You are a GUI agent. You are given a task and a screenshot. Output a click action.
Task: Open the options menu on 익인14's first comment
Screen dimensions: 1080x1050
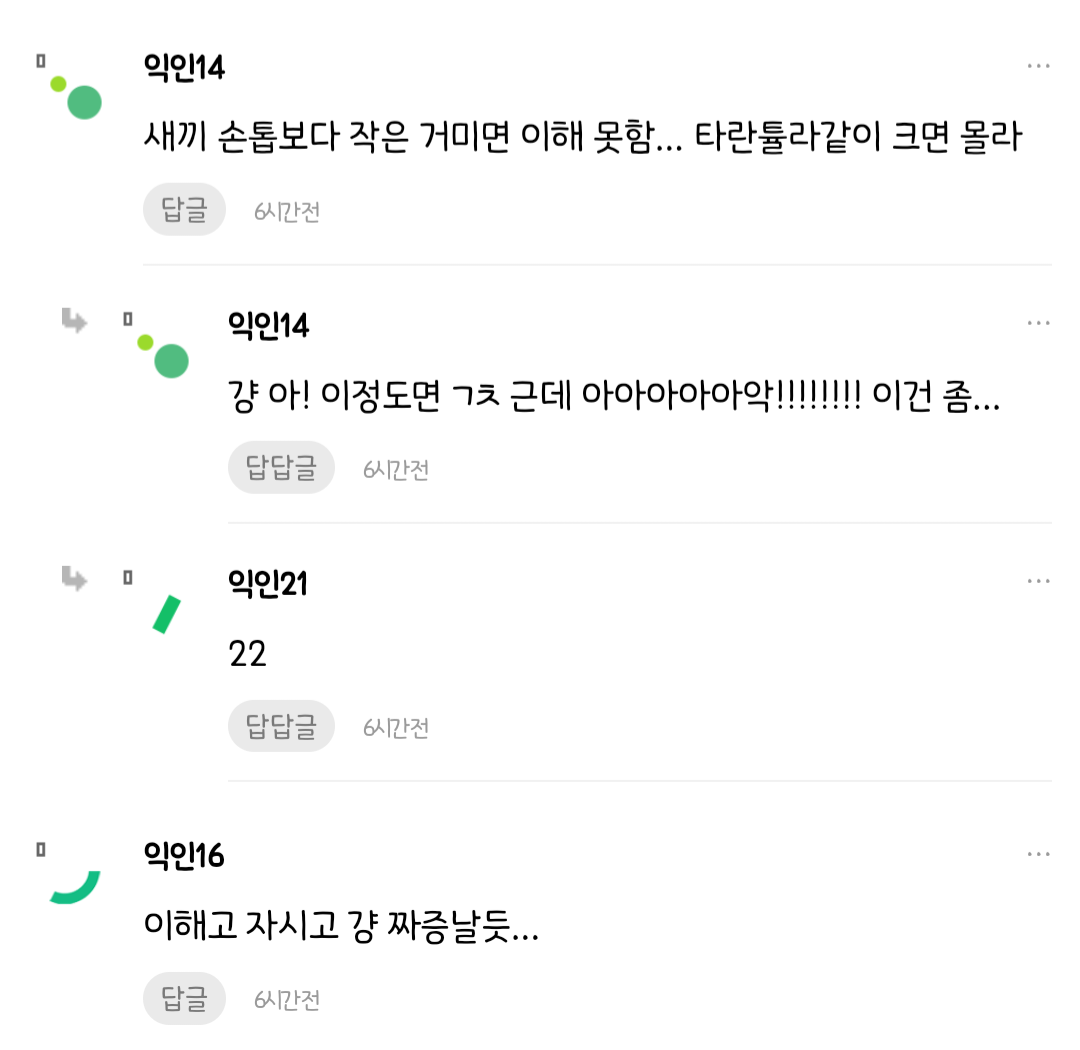(x=1039, y=67)
